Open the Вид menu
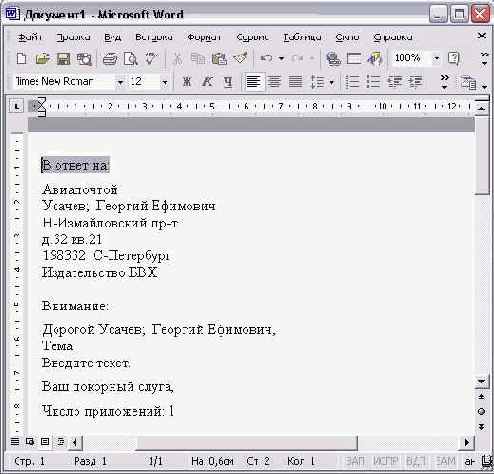Screen dimensions: 494x474 pos(112,37)
